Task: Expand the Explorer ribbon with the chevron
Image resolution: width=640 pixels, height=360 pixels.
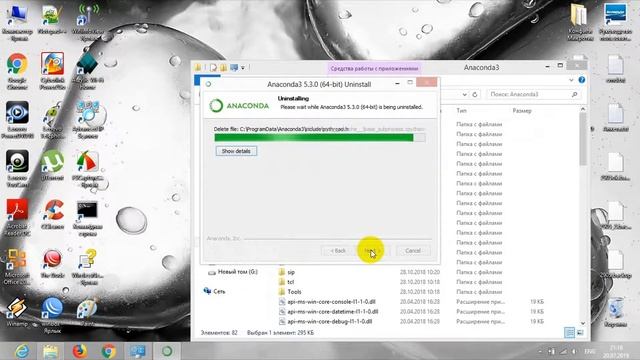Action: [571, 80]
